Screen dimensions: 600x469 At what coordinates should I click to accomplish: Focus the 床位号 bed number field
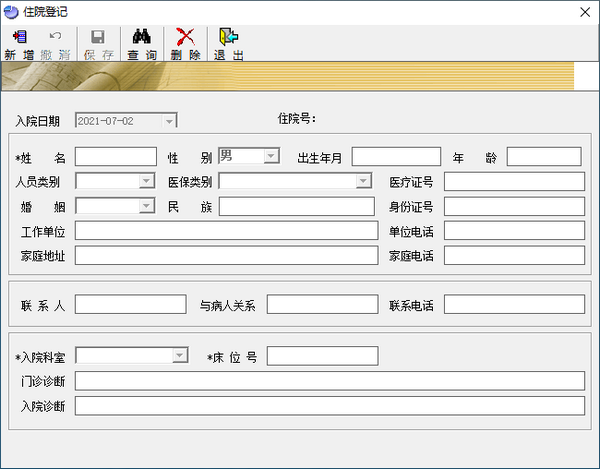point(322,356)
